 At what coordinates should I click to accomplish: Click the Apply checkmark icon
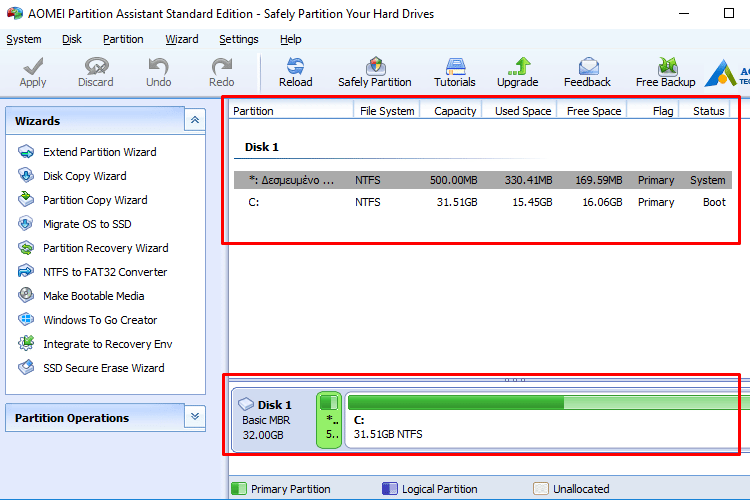[33, 66]
